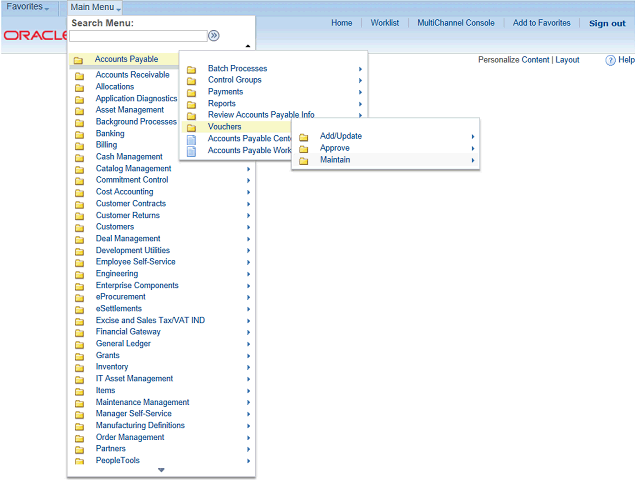Click the Add/Update folder icon

coord(304,137)
